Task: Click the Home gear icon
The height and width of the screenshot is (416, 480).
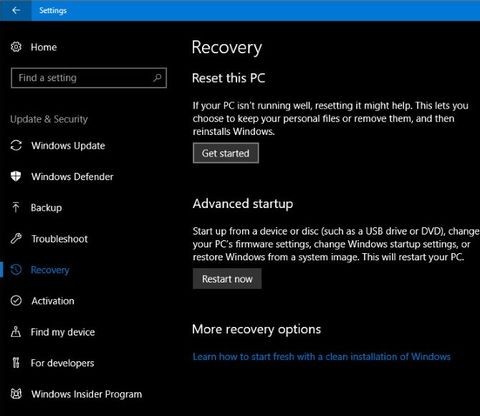Action: (16, 47)
